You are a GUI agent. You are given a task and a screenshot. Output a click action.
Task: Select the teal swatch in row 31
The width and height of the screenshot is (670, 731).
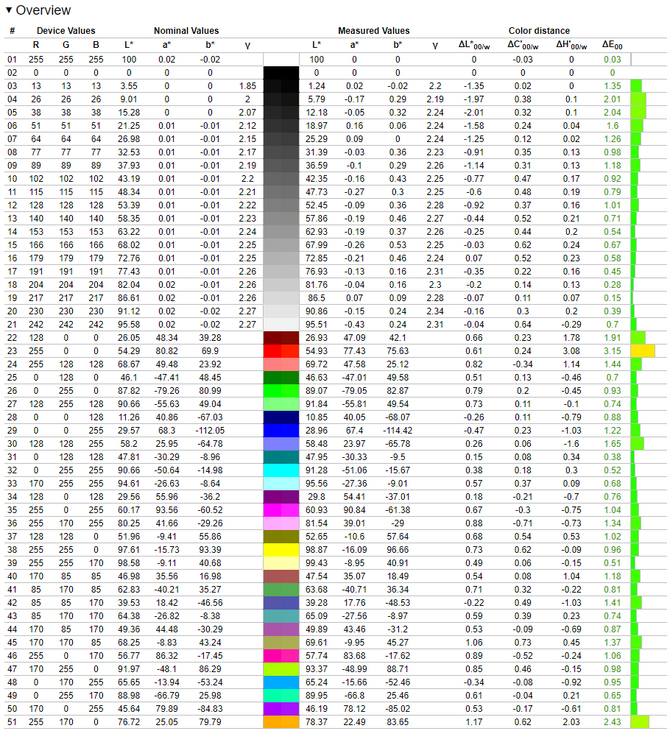[x=281, y=457]
